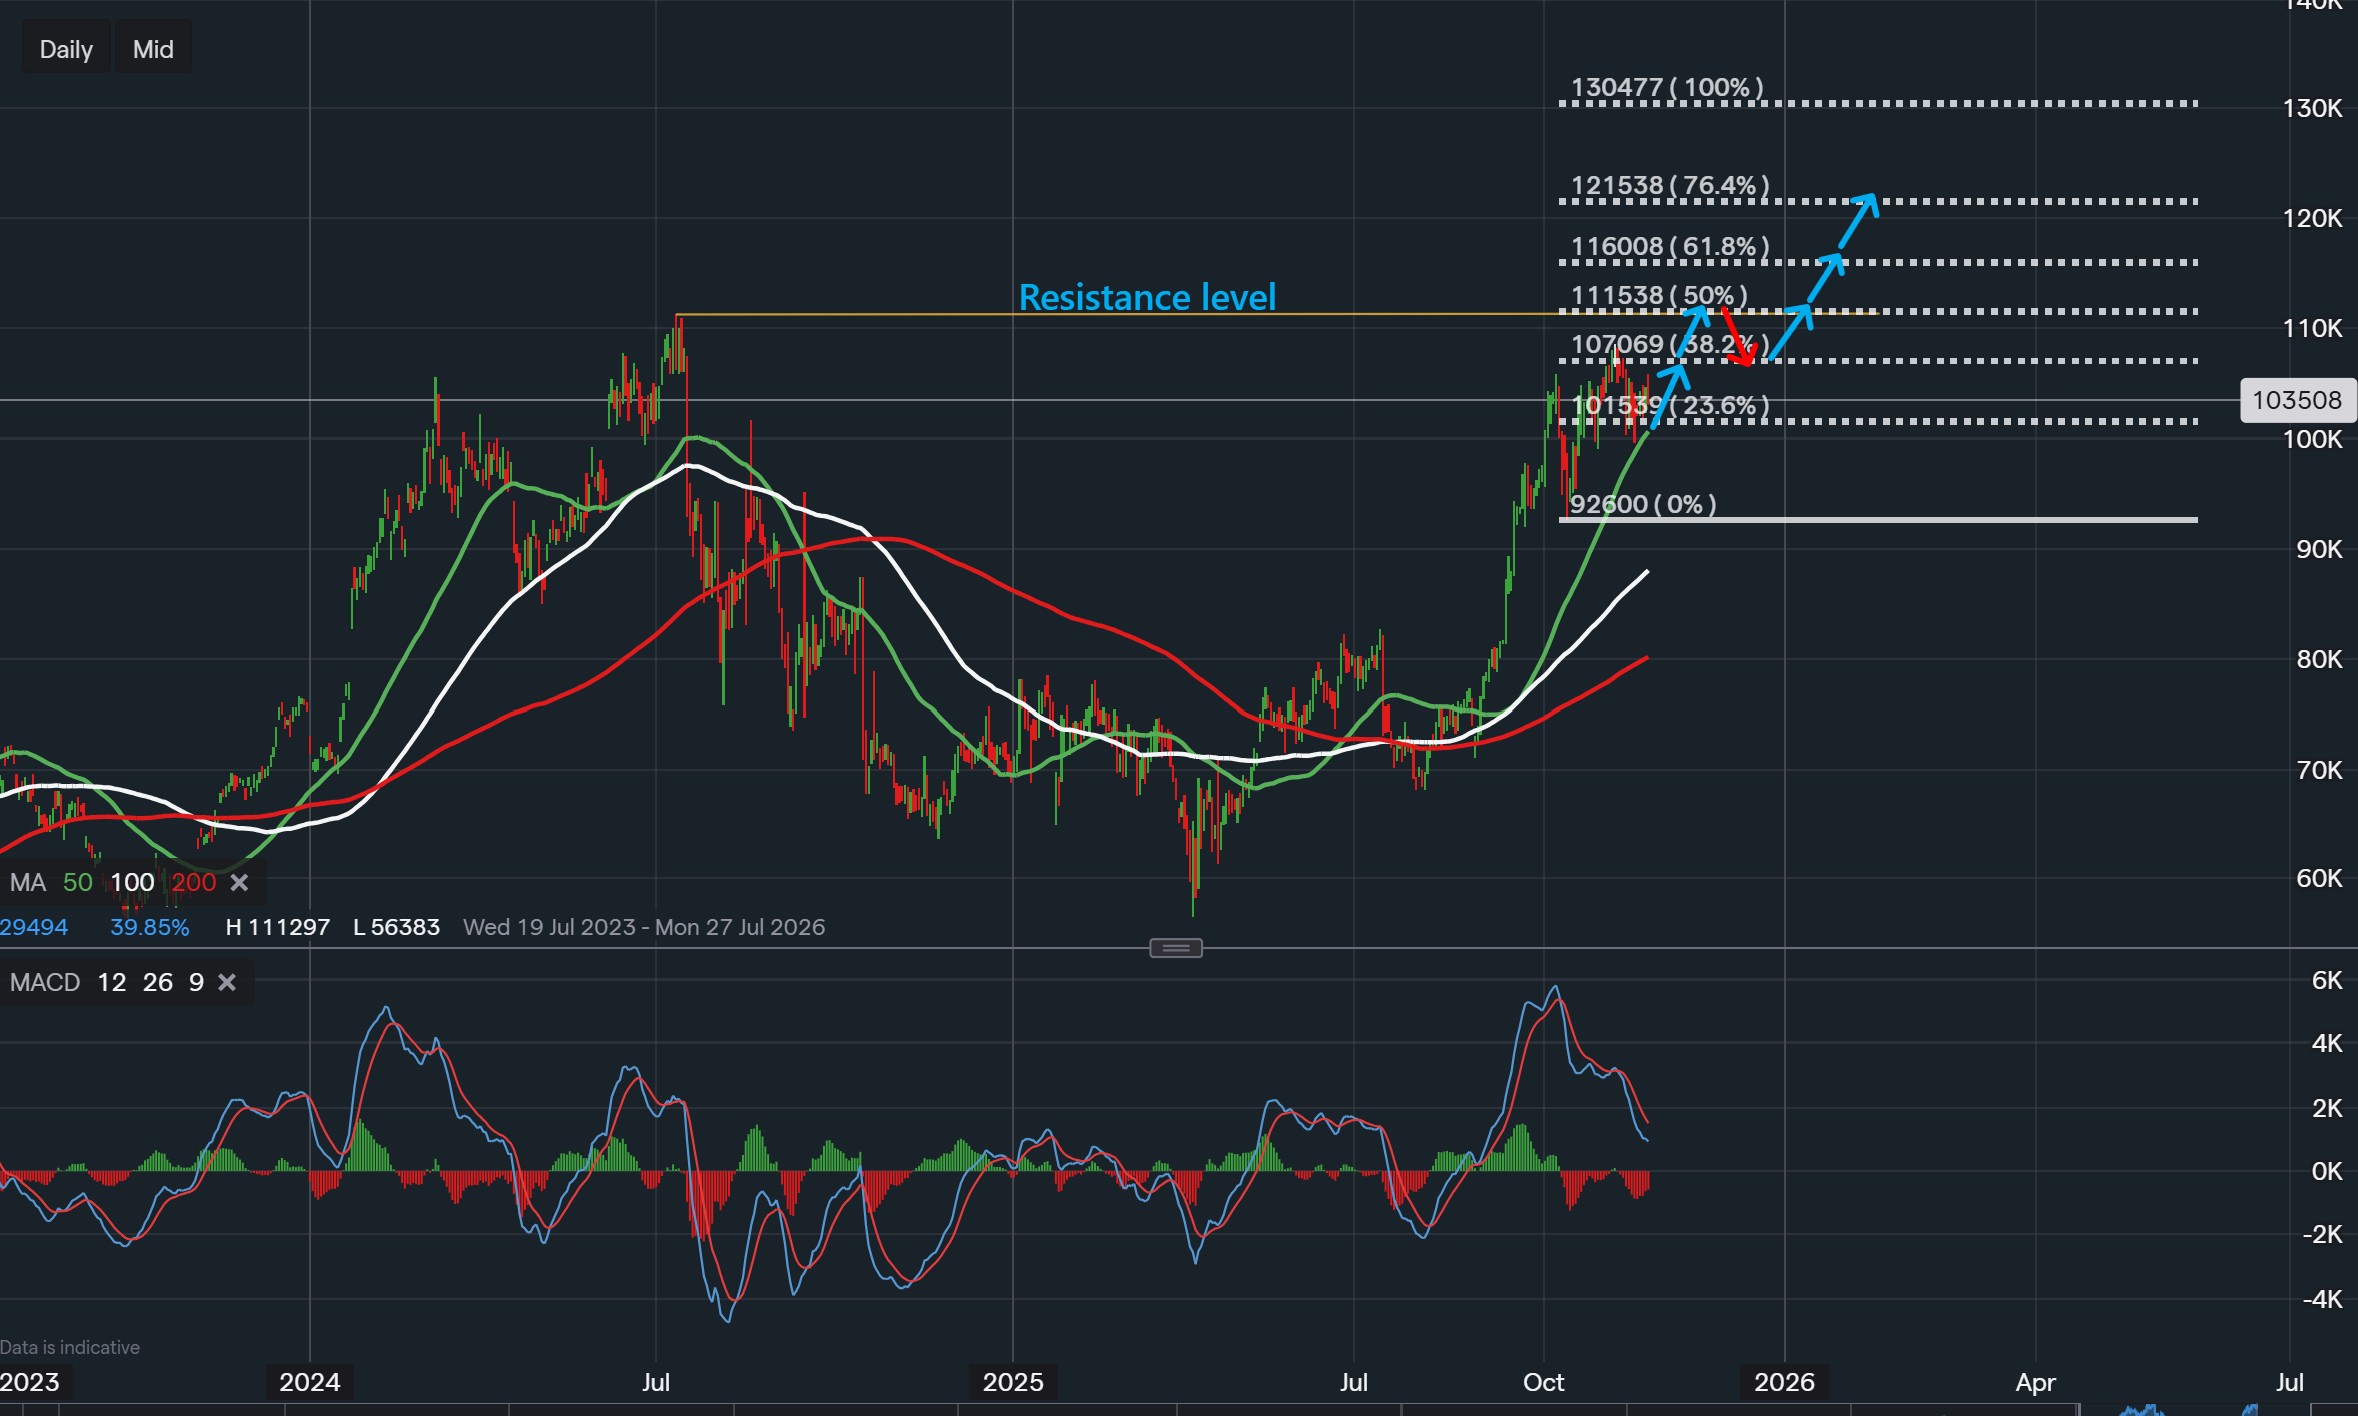The width and height of the screenshot is (2358, 1416).
Task: Click the pane divider handle between chart and MACD
Action: tap(1175, 947)
